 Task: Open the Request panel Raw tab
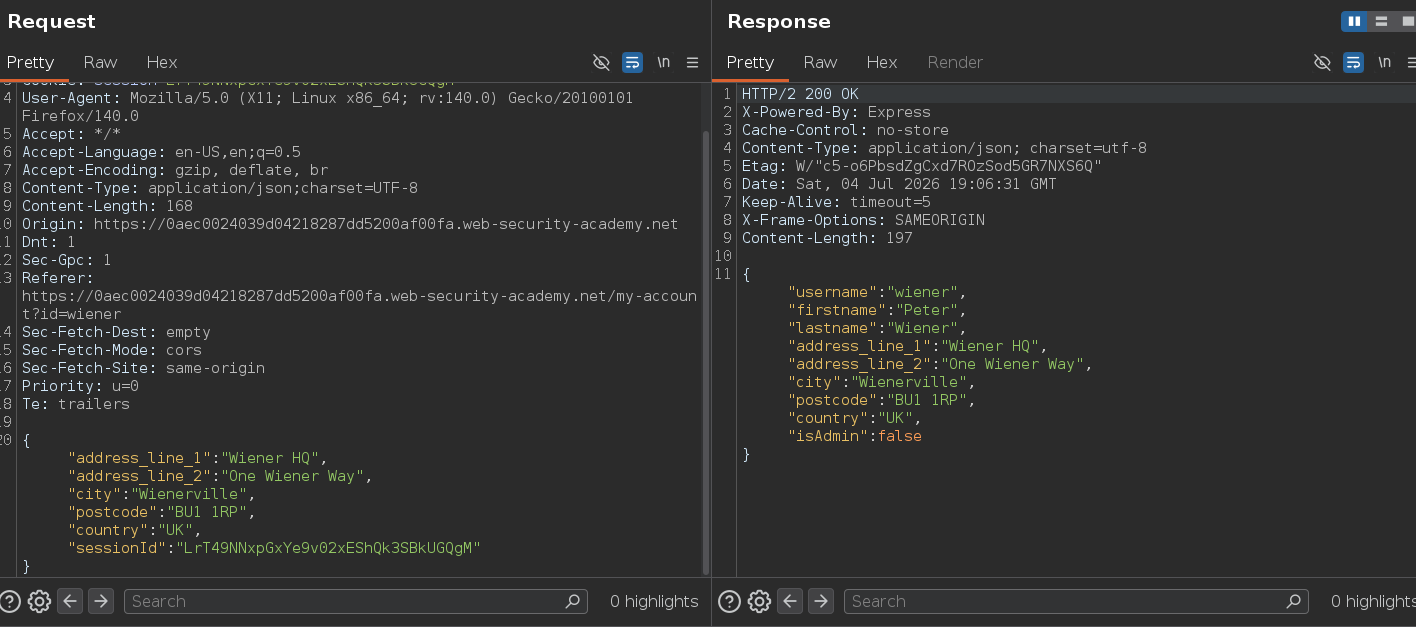[x=100, y=62]
